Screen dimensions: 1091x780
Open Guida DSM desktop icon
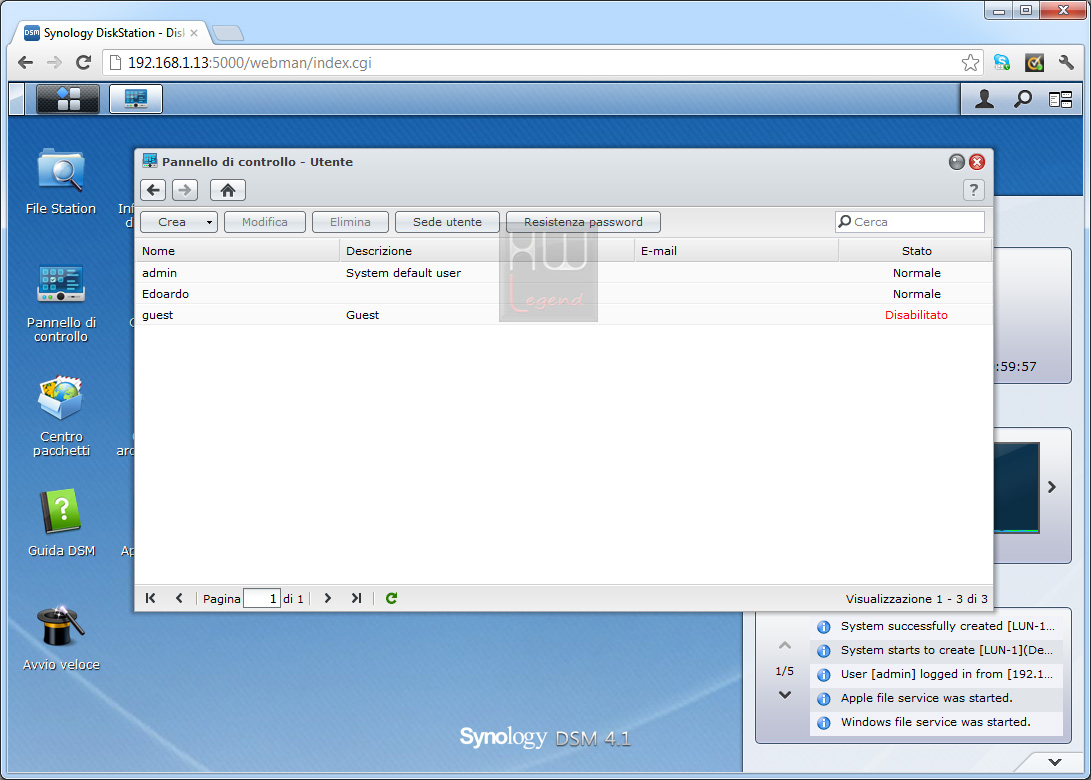[x=61, y=523]
